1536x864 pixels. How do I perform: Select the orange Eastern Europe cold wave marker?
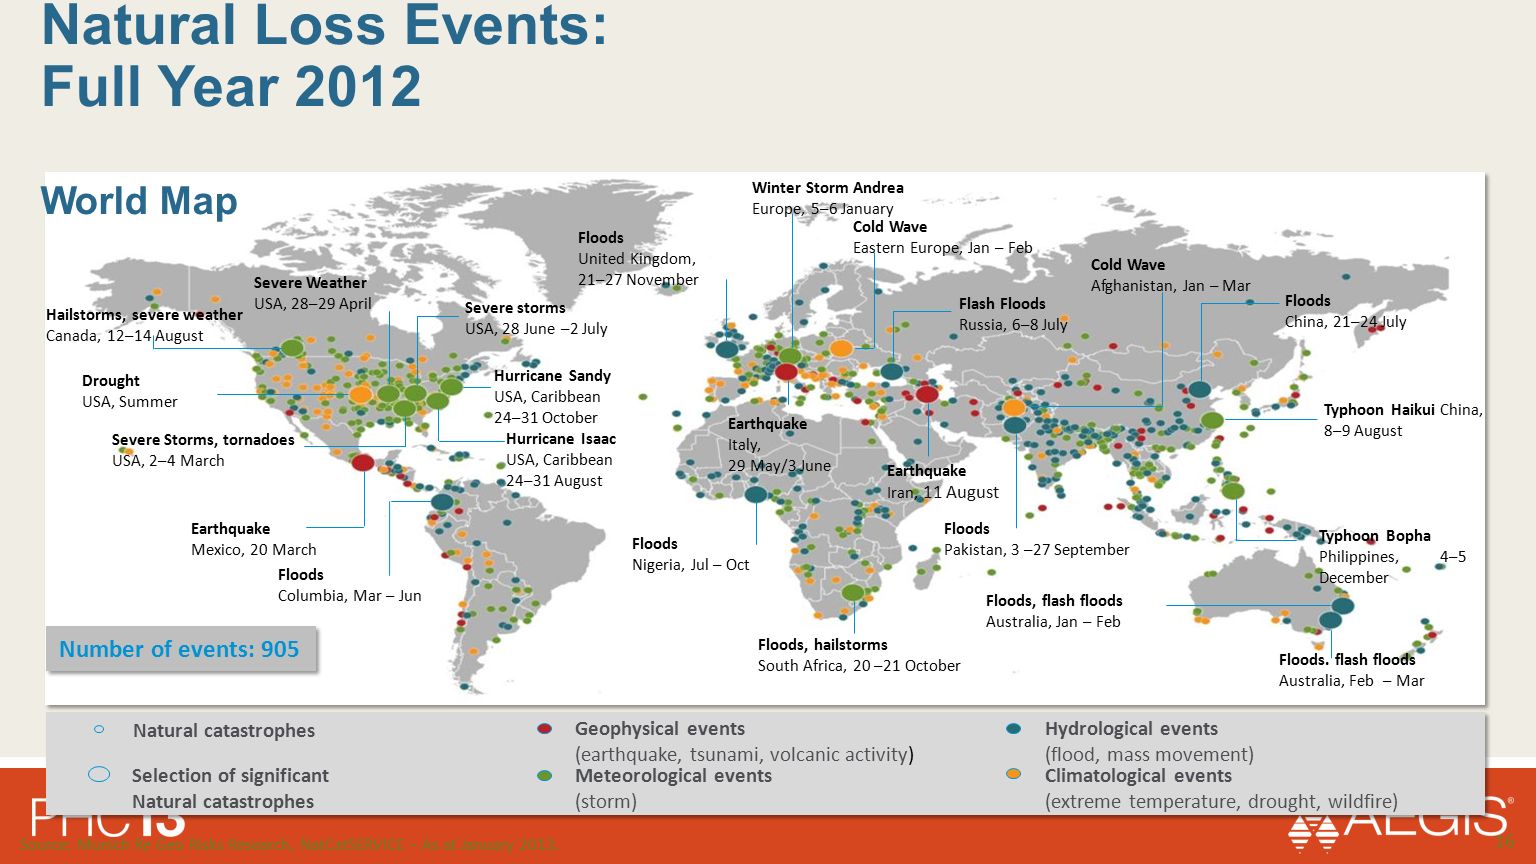[841, 348]
